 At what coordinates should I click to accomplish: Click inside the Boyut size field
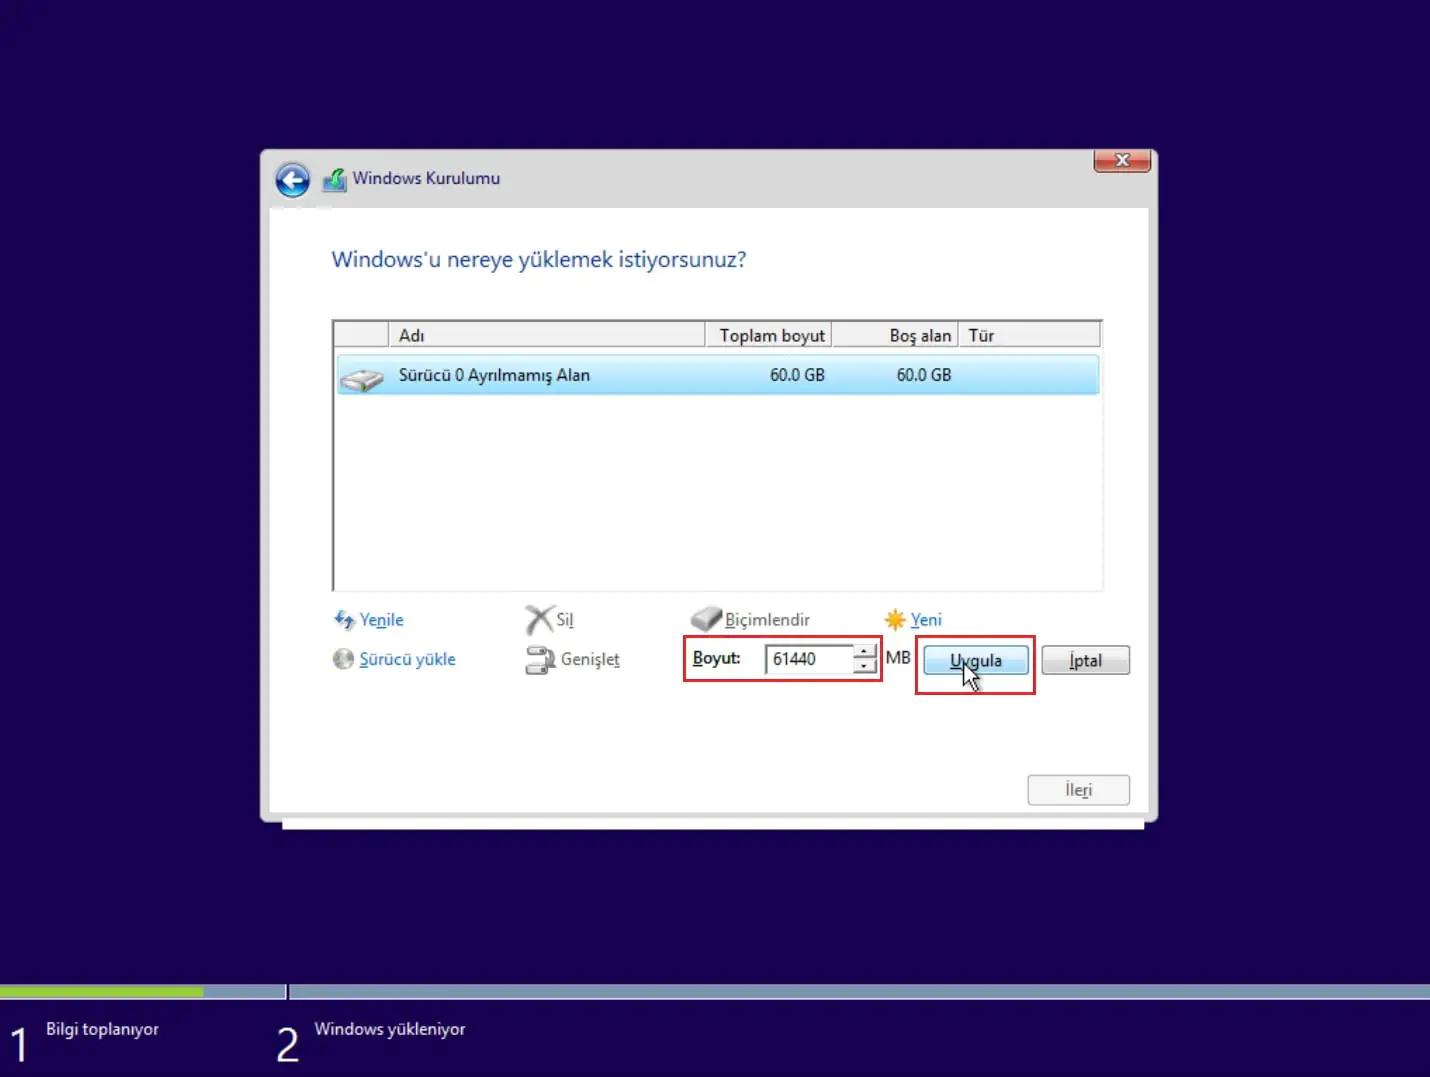point(808,658)
